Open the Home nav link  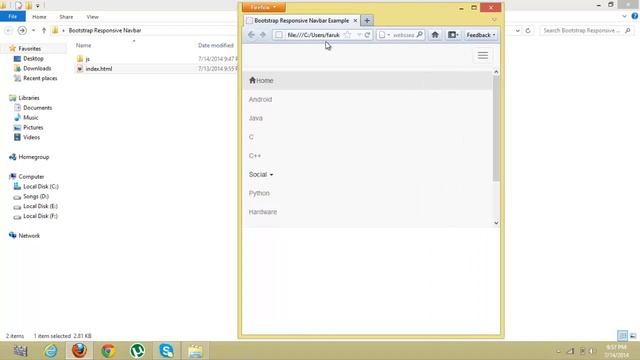pos(261,80)
